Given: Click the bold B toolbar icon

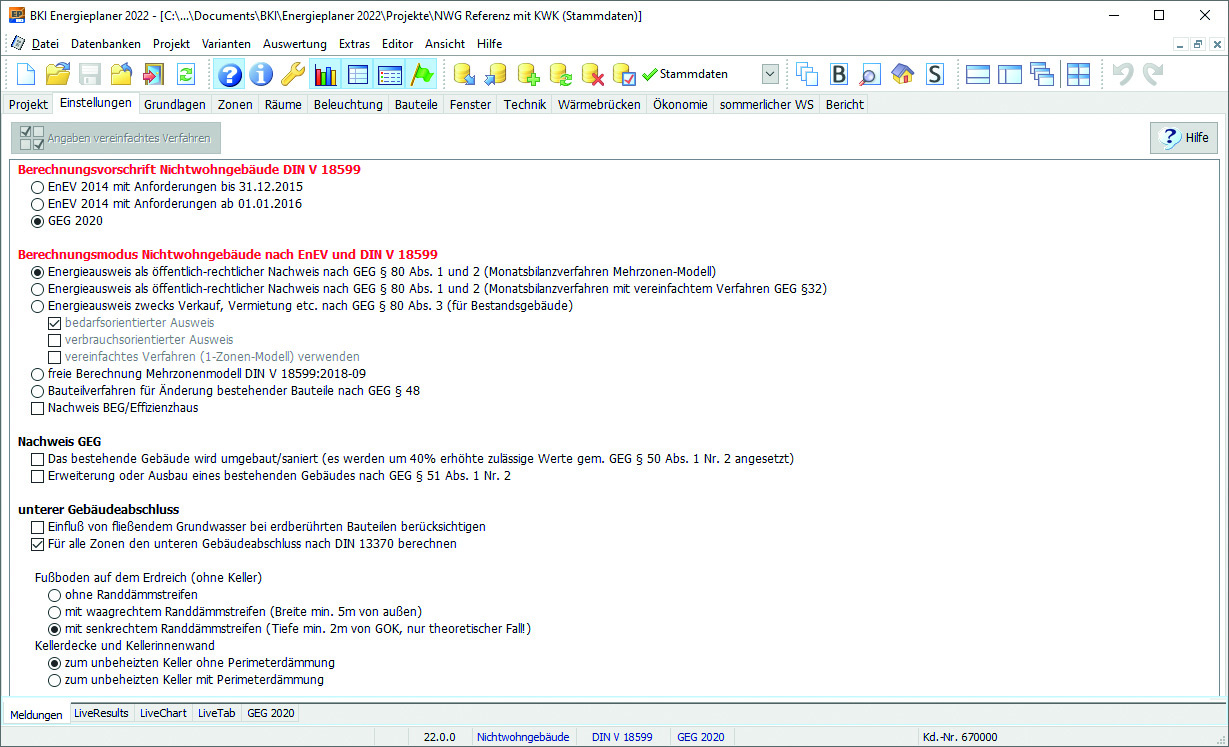Looking at the screenshot, I should point(838,74).
